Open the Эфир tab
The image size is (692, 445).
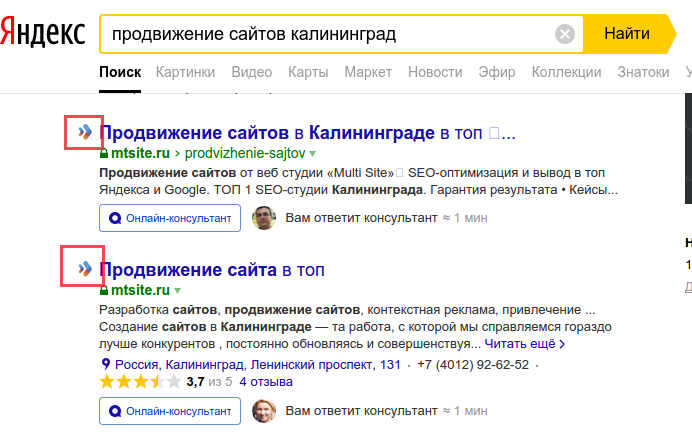pyautogui.click(x=497, y=72)
